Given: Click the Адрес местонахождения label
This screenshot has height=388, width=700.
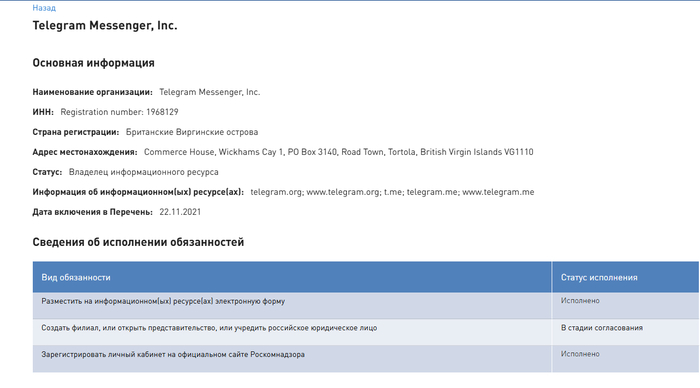Looking at the screenshot, I should [85, 152].
